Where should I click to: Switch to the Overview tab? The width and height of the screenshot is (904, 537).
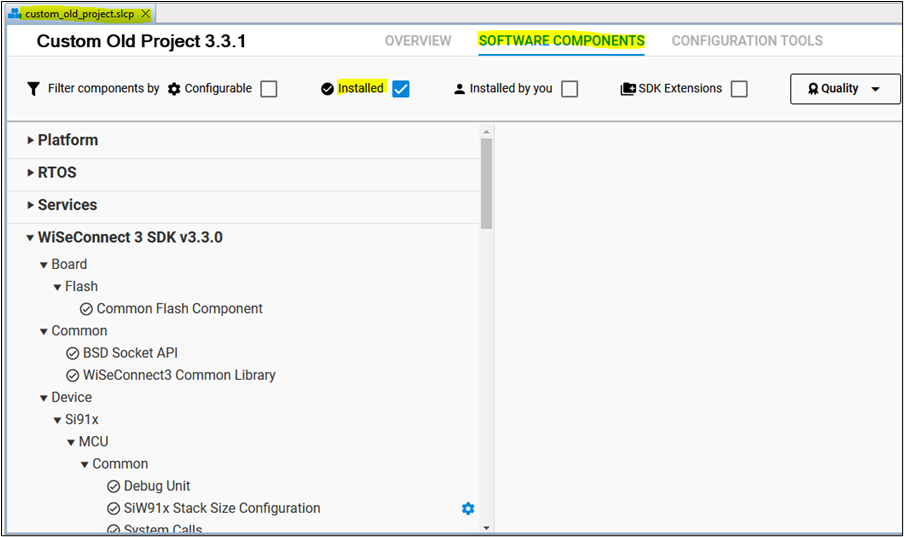tap(418, 41)
